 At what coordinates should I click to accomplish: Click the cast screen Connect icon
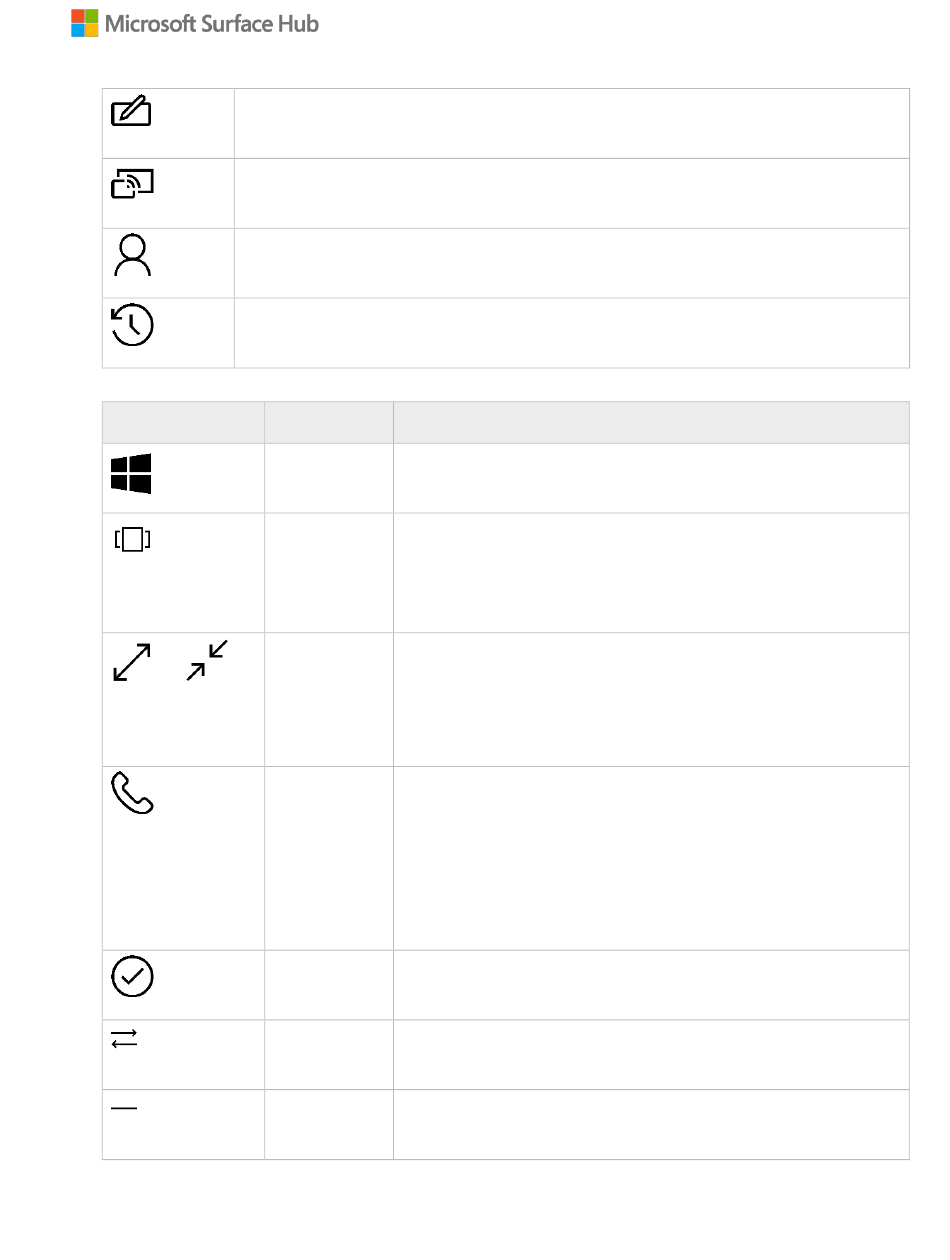(x=133, y=185)
